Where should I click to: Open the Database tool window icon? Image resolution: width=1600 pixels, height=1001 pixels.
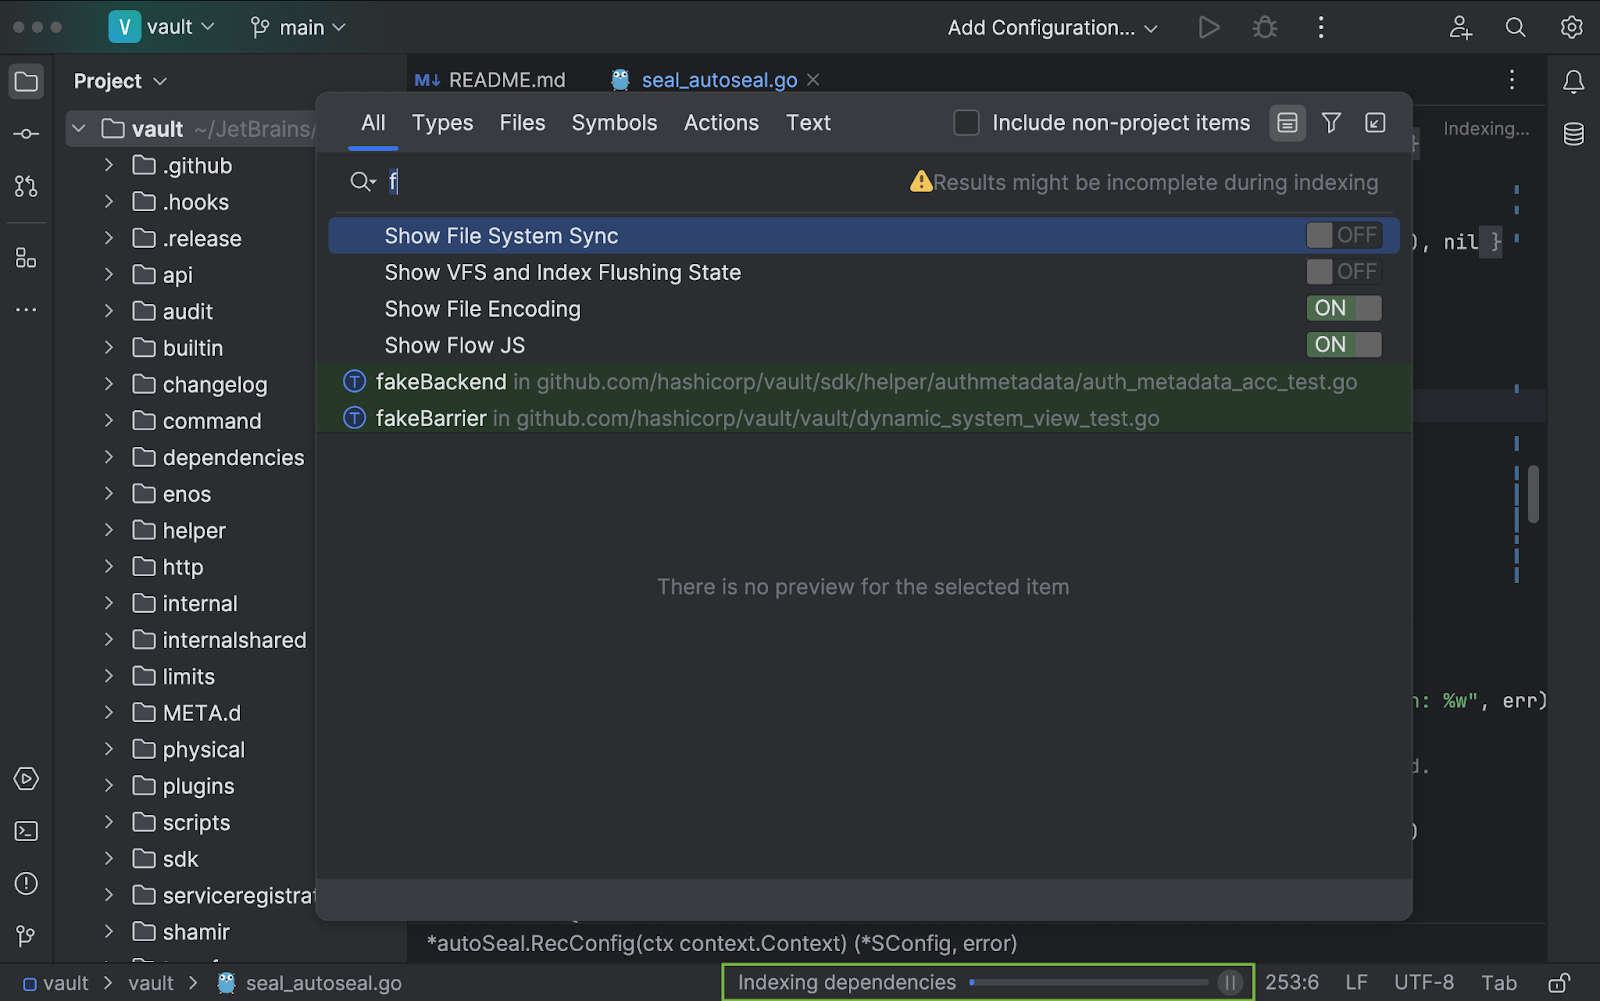tap(1574, 134)
